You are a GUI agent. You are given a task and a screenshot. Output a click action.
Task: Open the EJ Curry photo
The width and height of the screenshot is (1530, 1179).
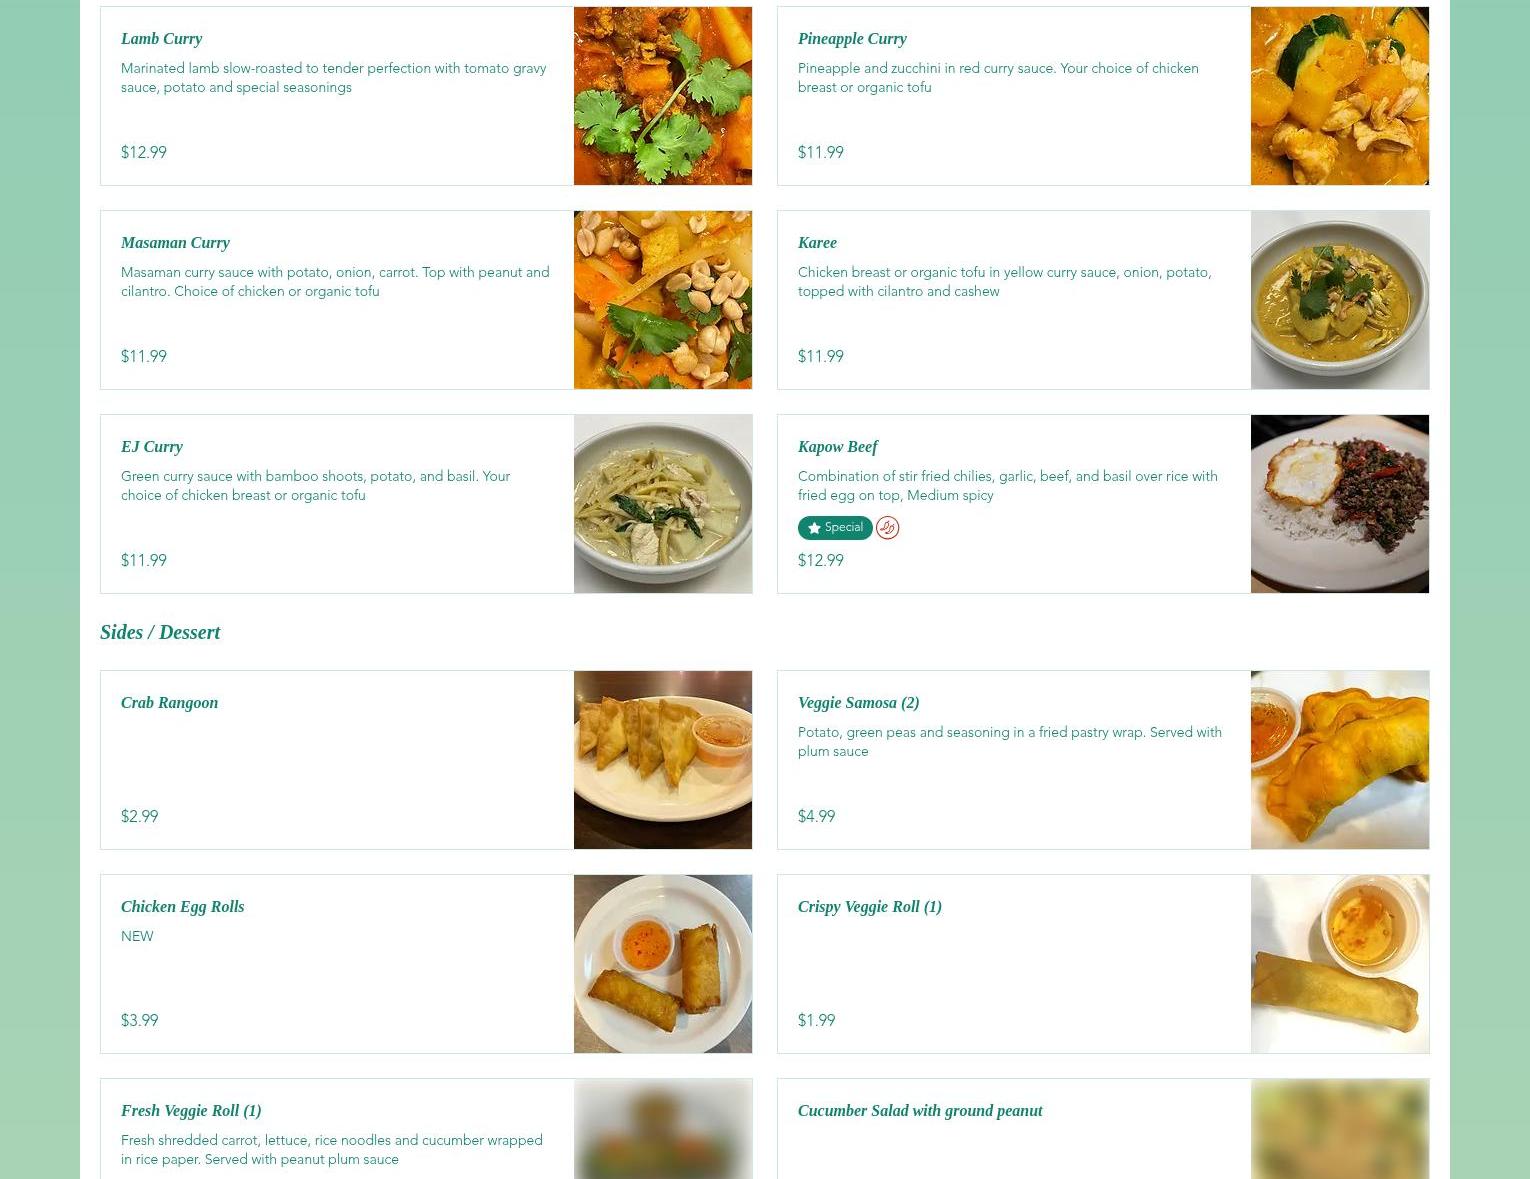click(x=663, y=504)
